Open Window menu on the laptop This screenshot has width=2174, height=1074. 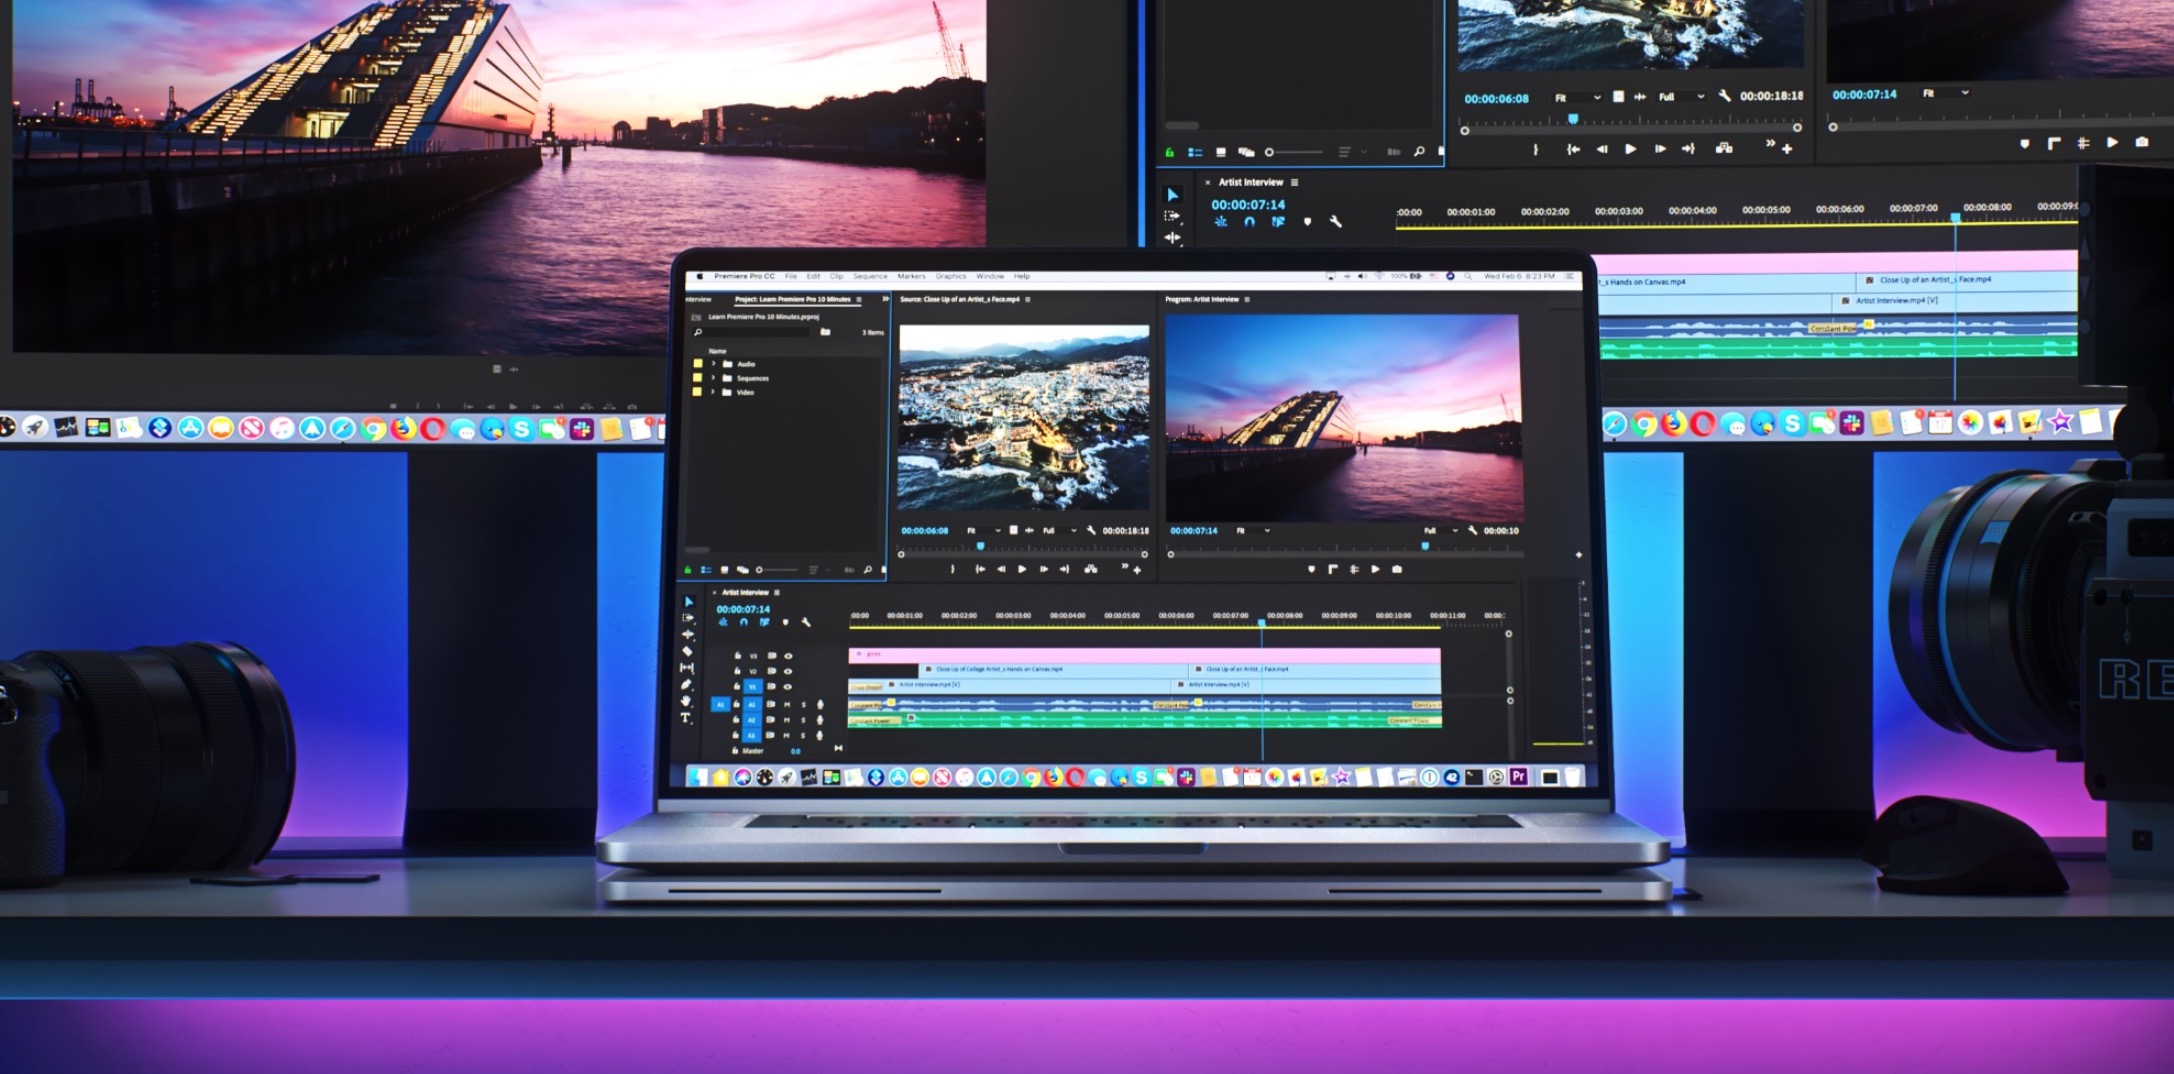click(989, 276)
